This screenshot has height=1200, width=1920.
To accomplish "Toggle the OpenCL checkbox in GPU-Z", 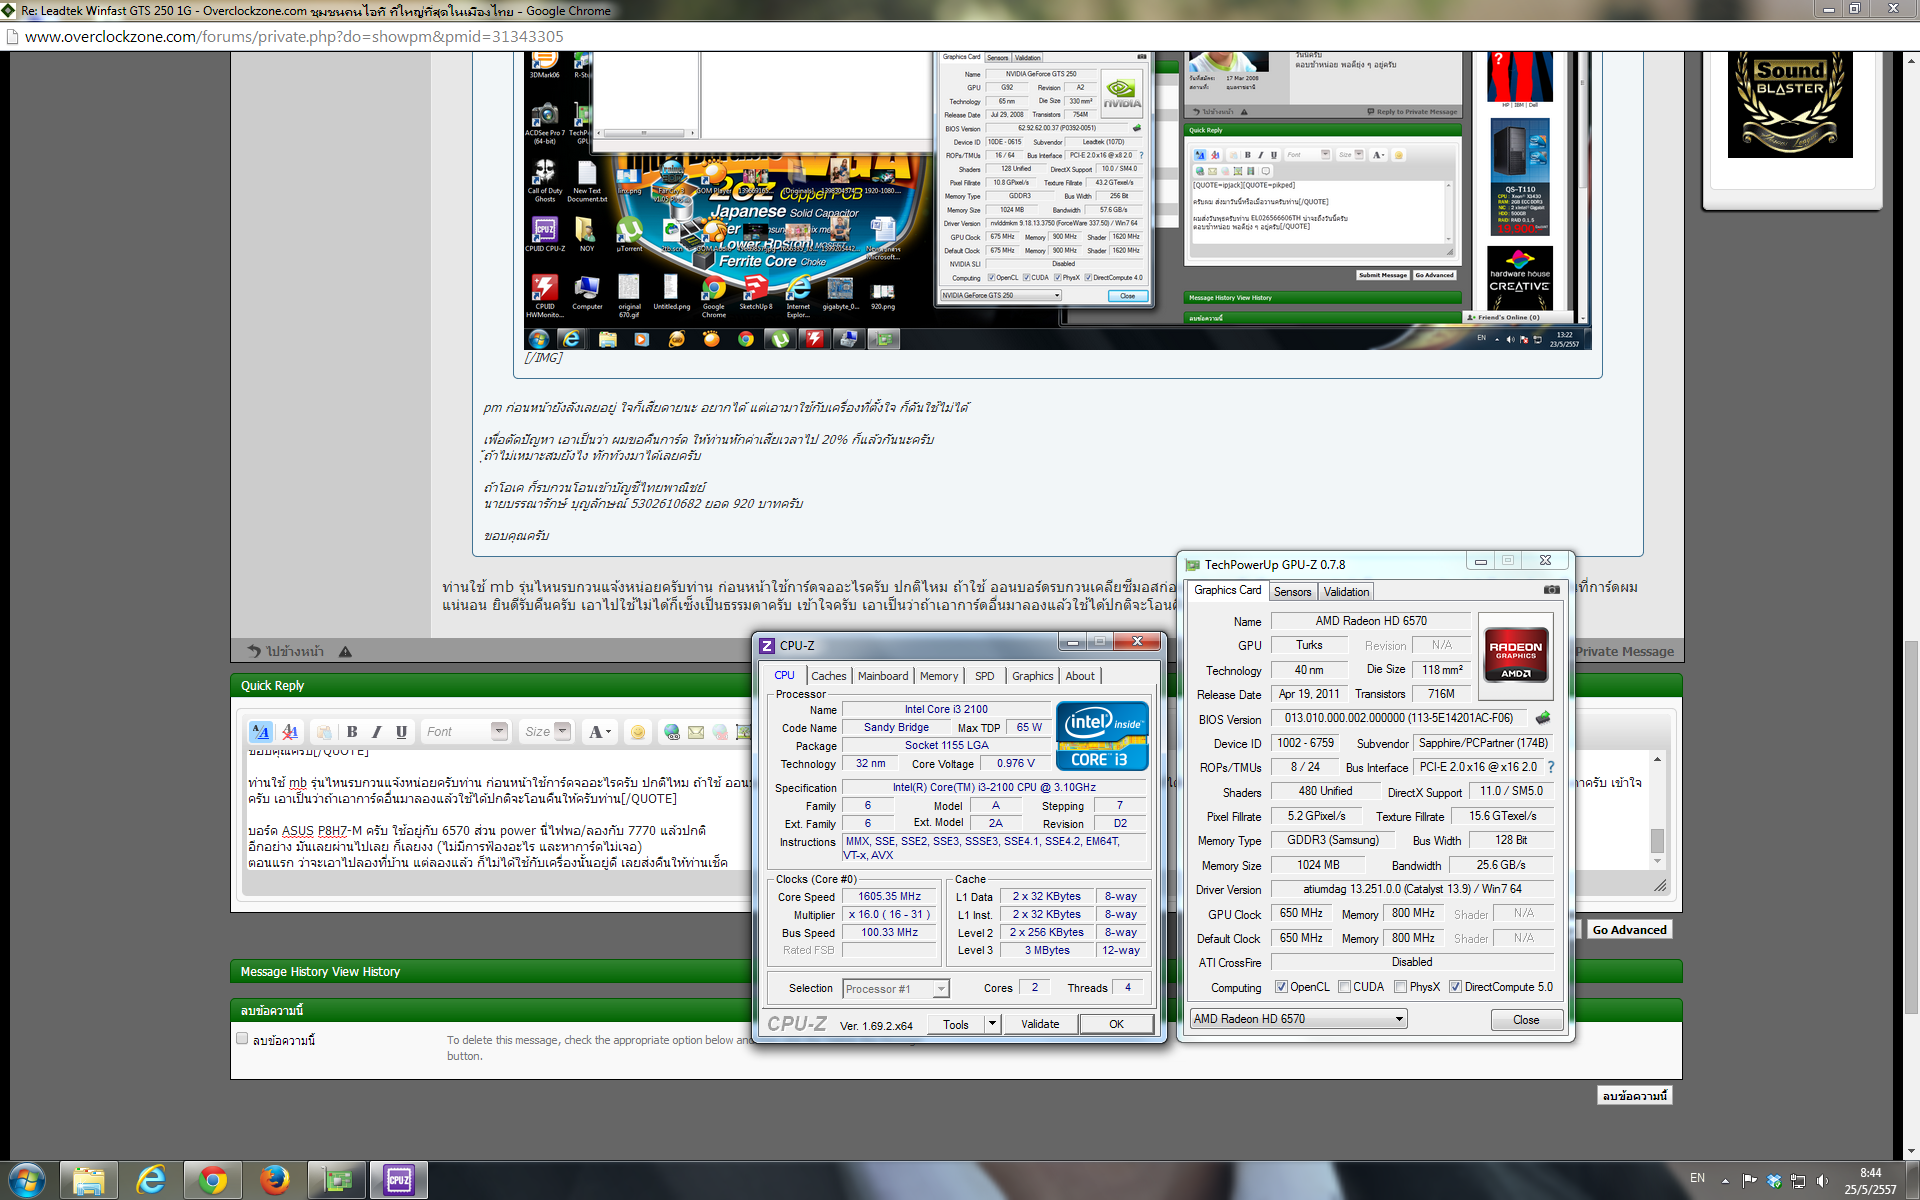I will (x=1281, y=987).
